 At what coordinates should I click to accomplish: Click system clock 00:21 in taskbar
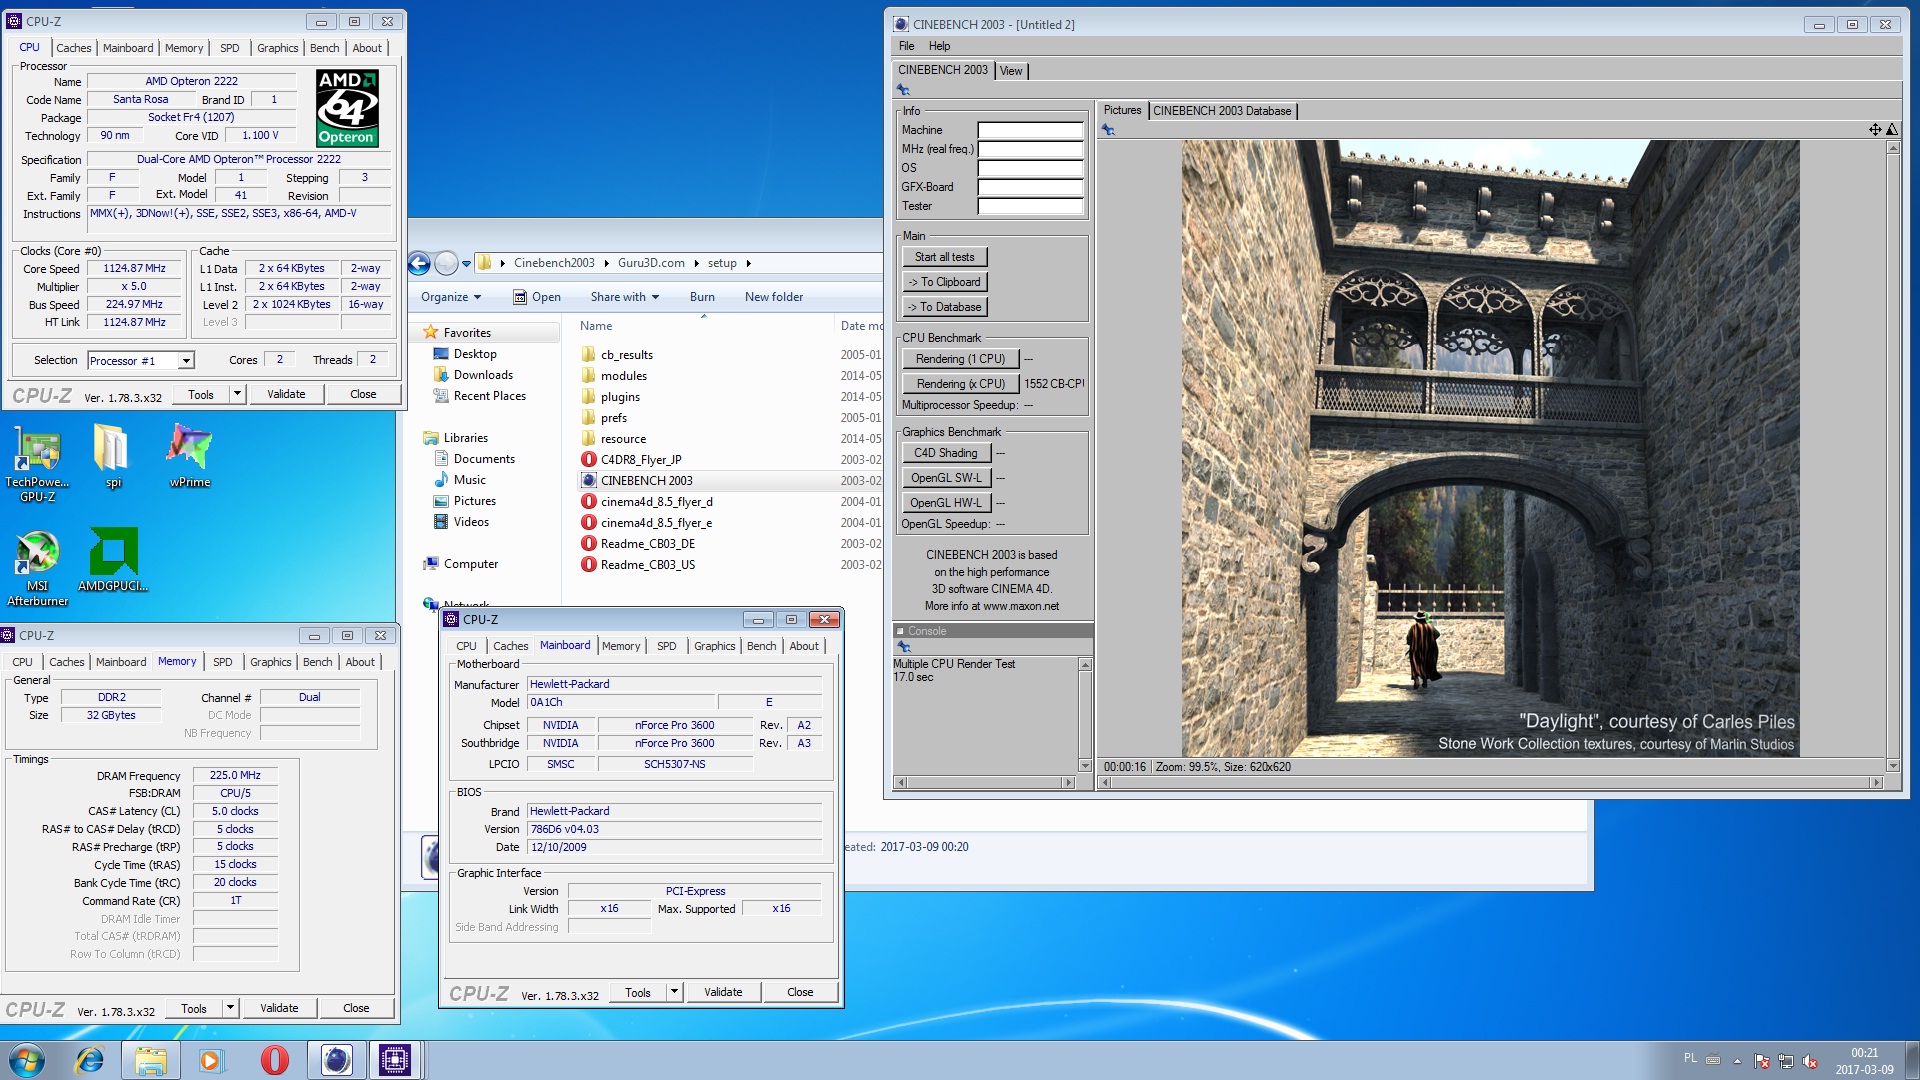1864,1053
